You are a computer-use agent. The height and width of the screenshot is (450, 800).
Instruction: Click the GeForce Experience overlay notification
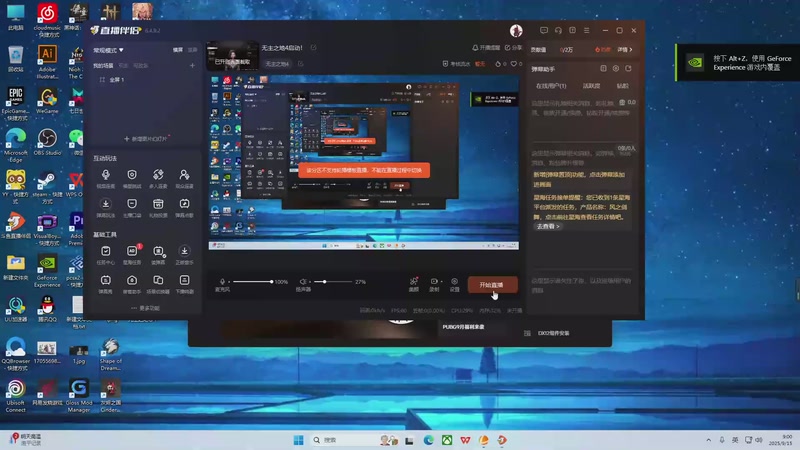pos(738,63)
